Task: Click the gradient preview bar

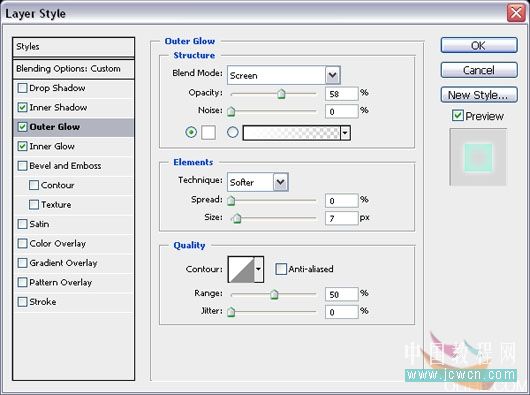Action: point(291,133)
